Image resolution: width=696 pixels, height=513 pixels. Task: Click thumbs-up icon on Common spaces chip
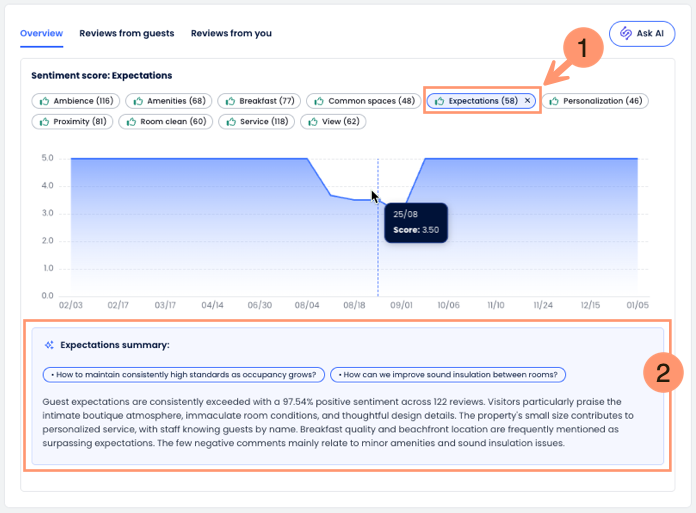(x=318, y=101)
